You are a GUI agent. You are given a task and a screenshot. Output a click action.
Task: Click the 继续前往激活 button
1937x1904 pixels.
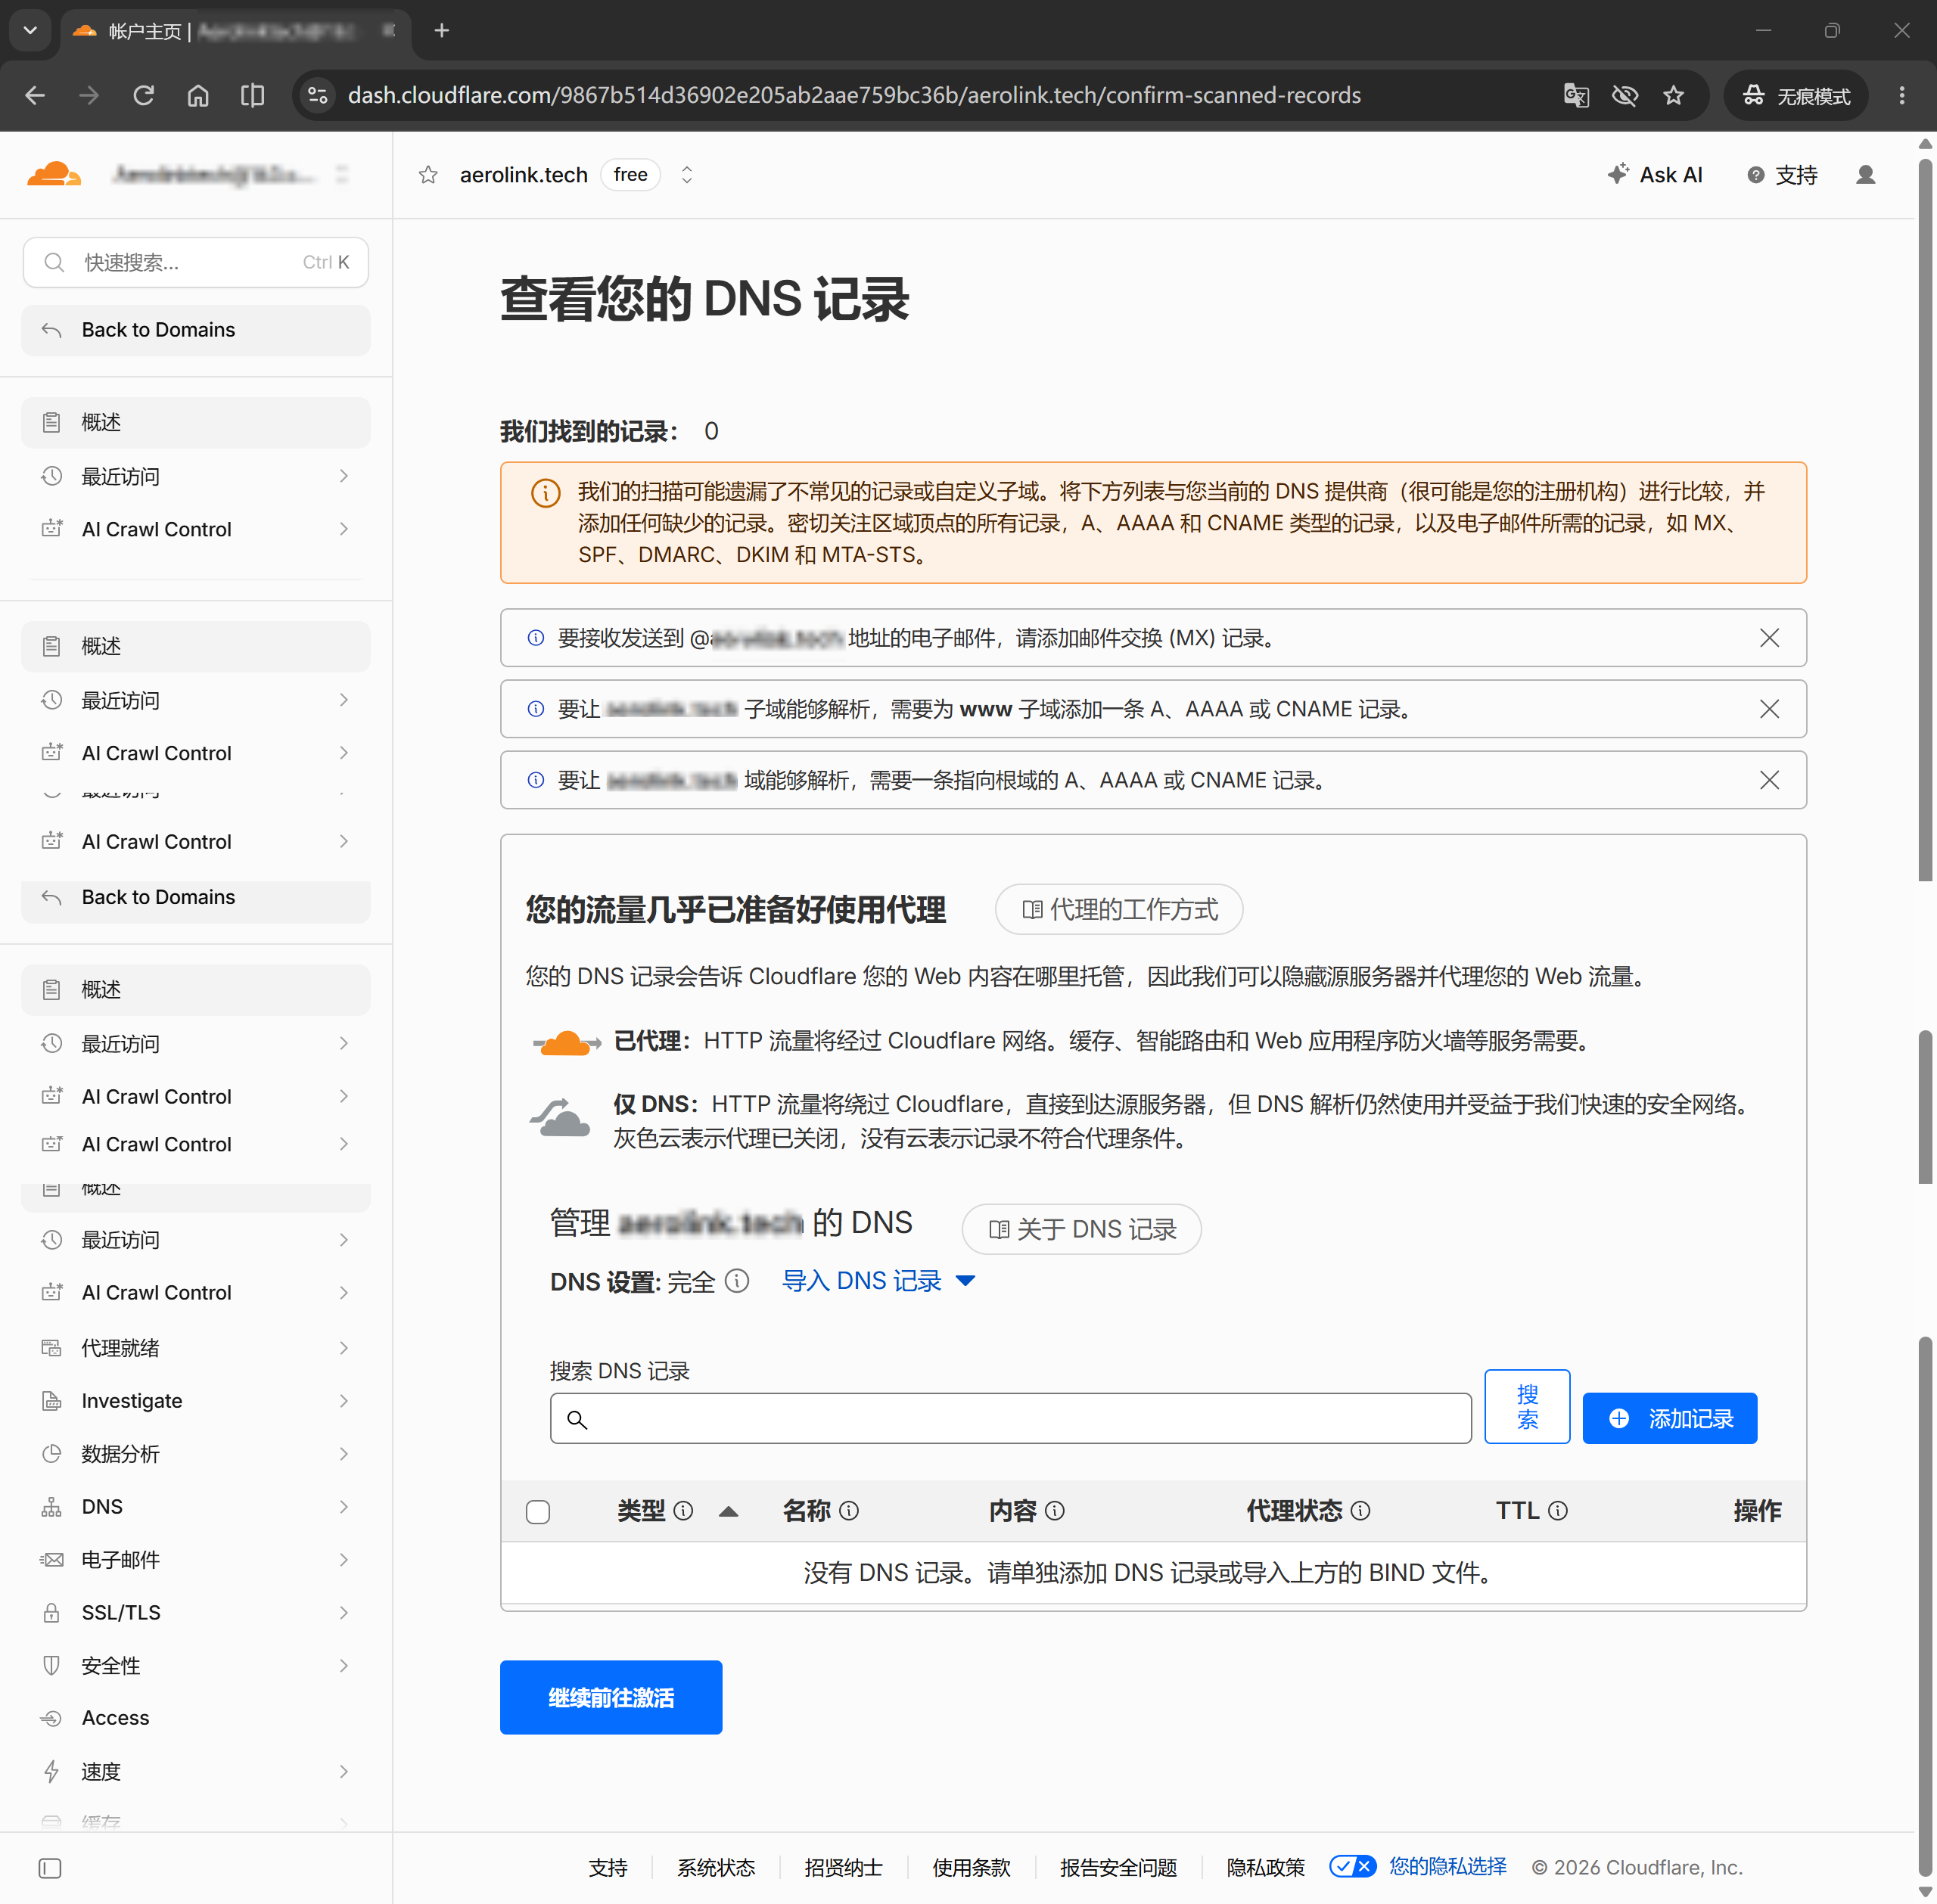click(611, 1697)
